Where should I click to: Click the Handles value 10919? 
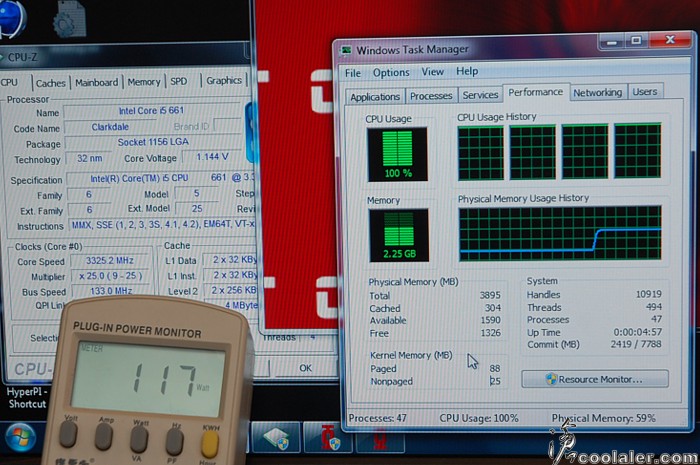649,294
